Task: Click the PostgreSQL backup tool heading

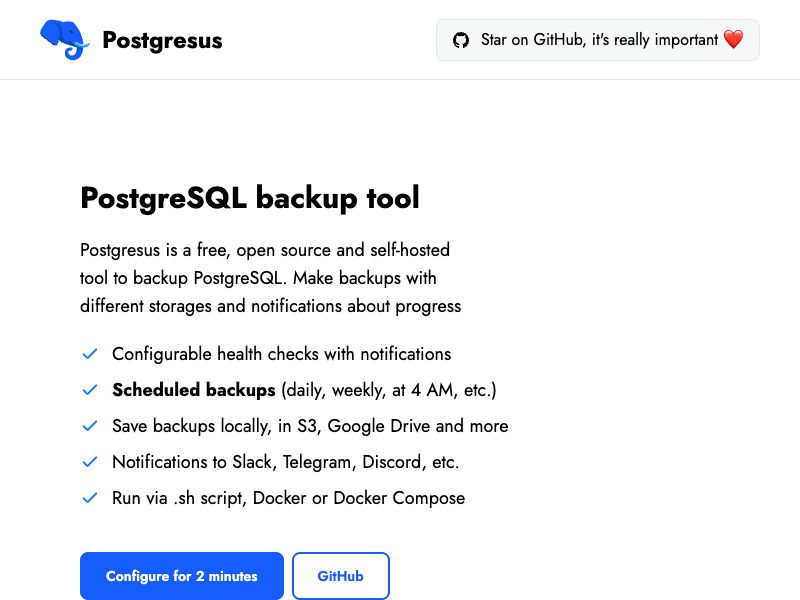Action: click(x=250, y=198)
